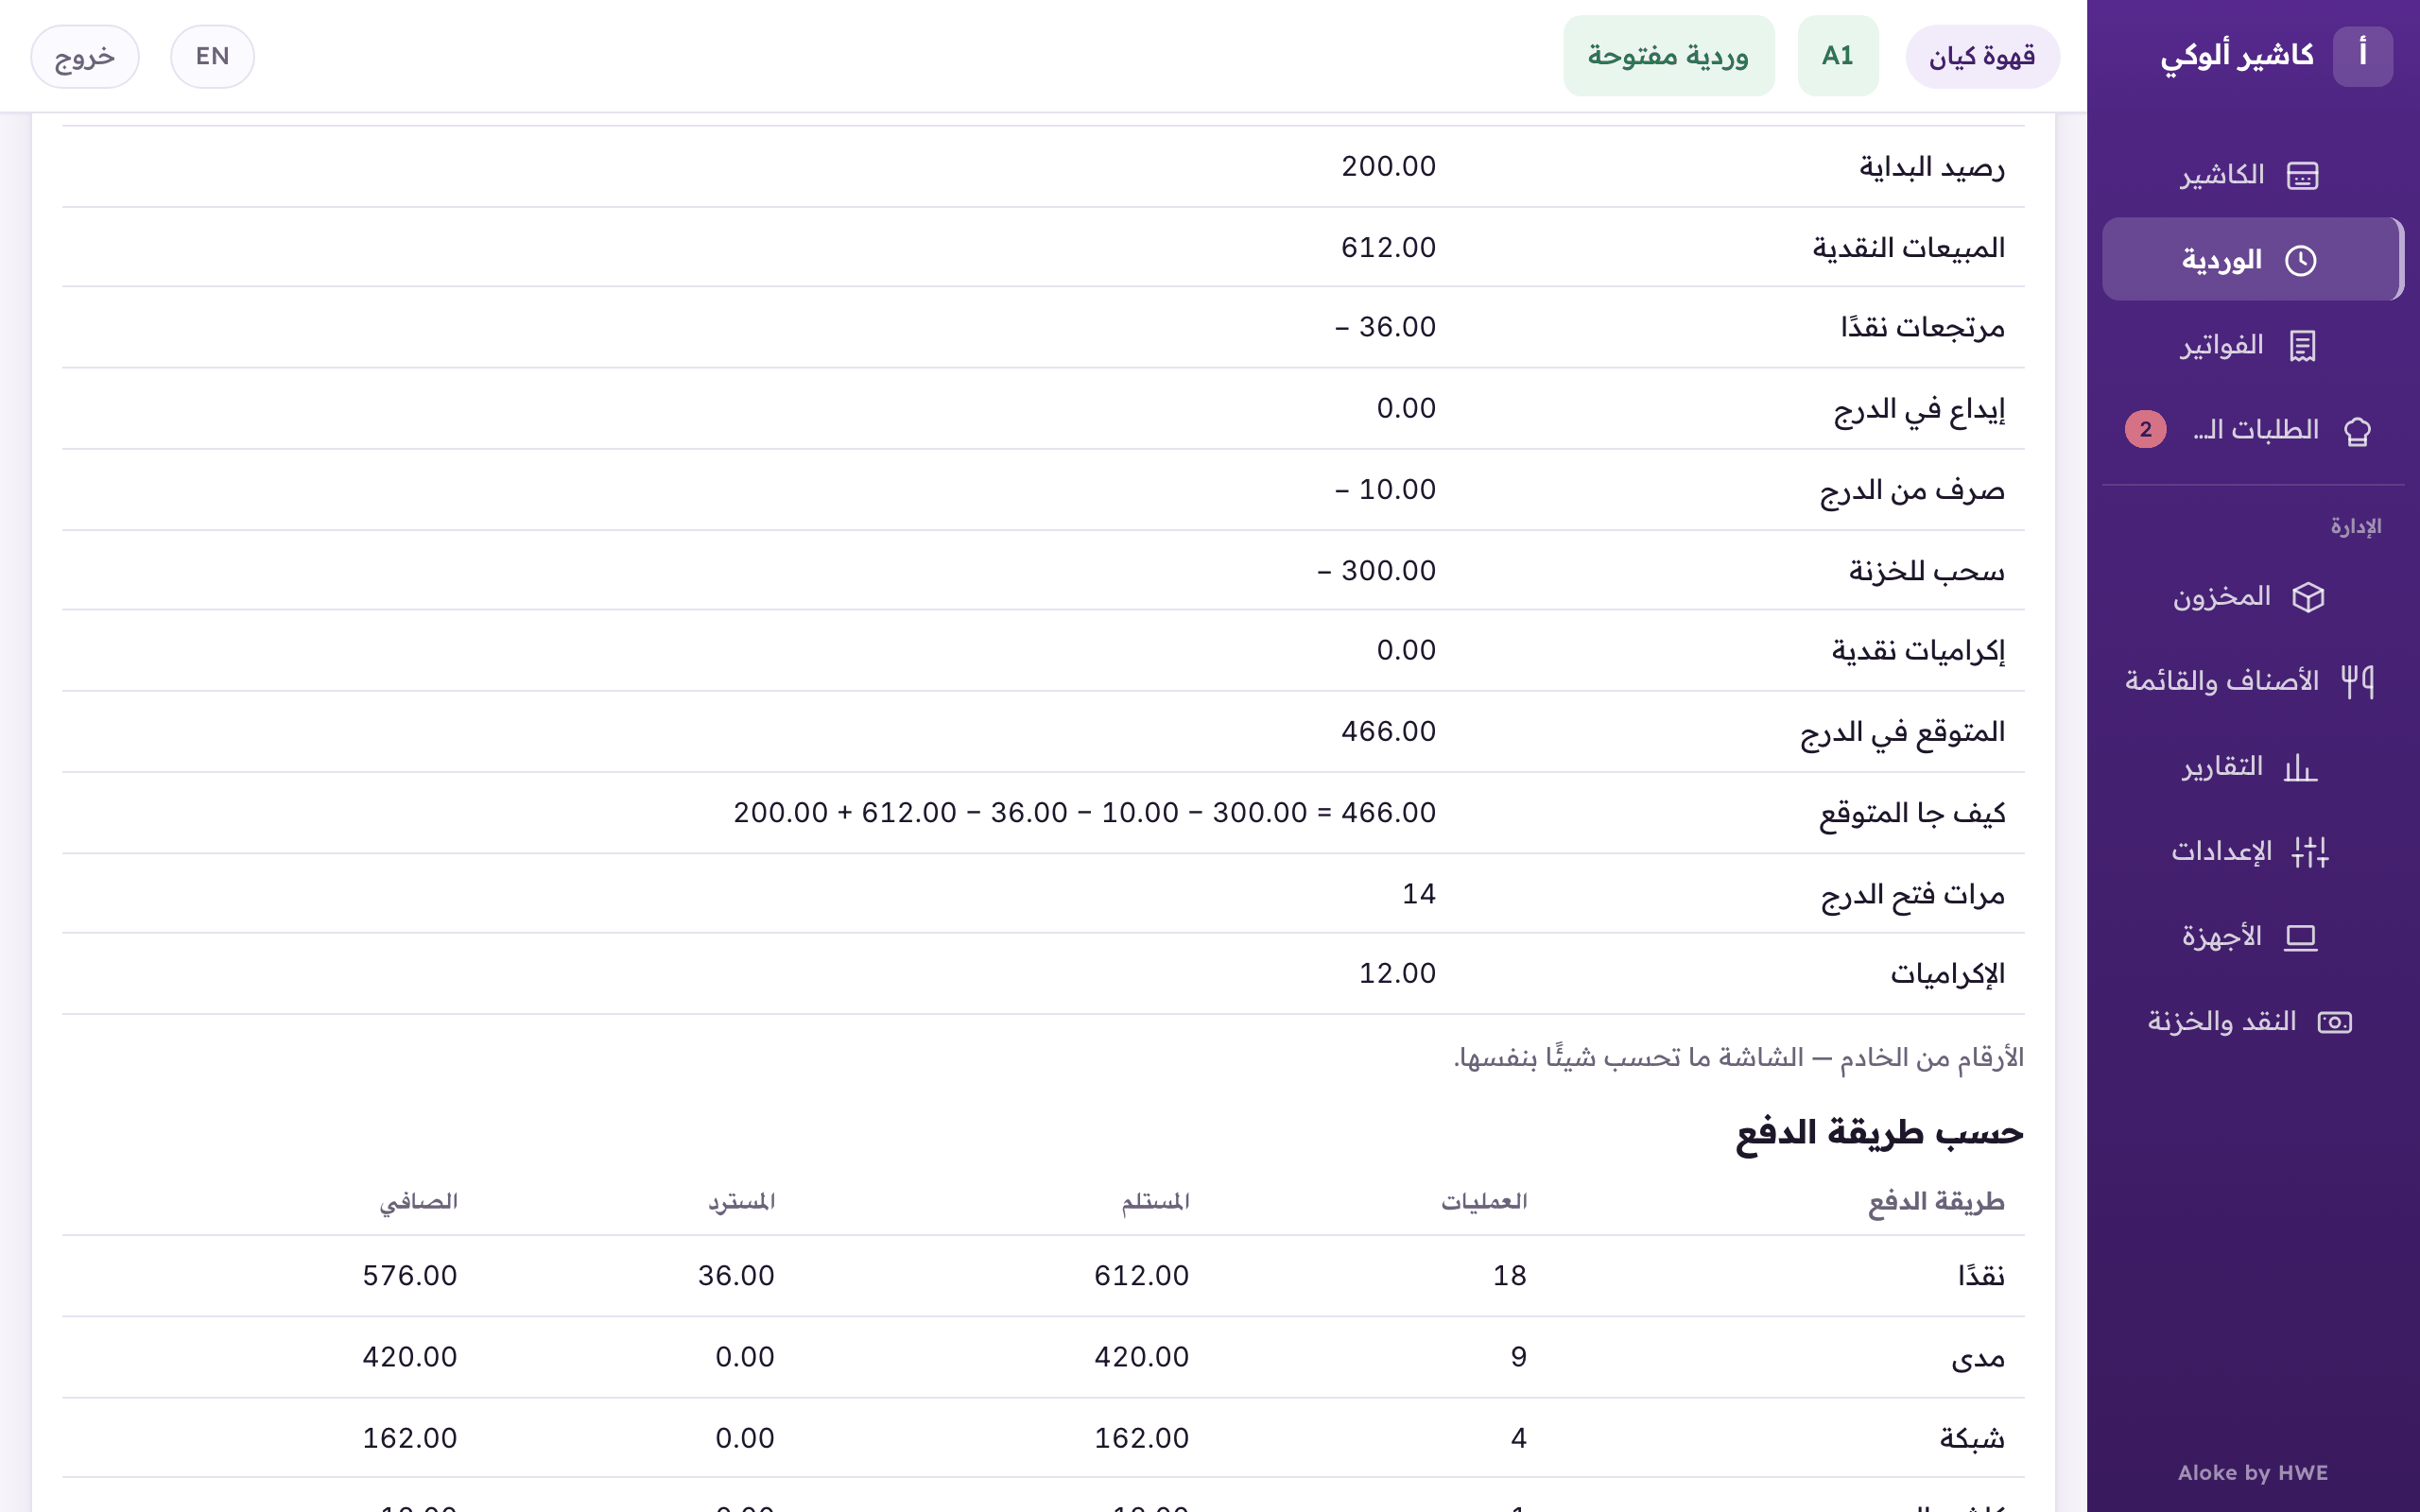Open the المخزون inventory page

[x=2252, y=597]
